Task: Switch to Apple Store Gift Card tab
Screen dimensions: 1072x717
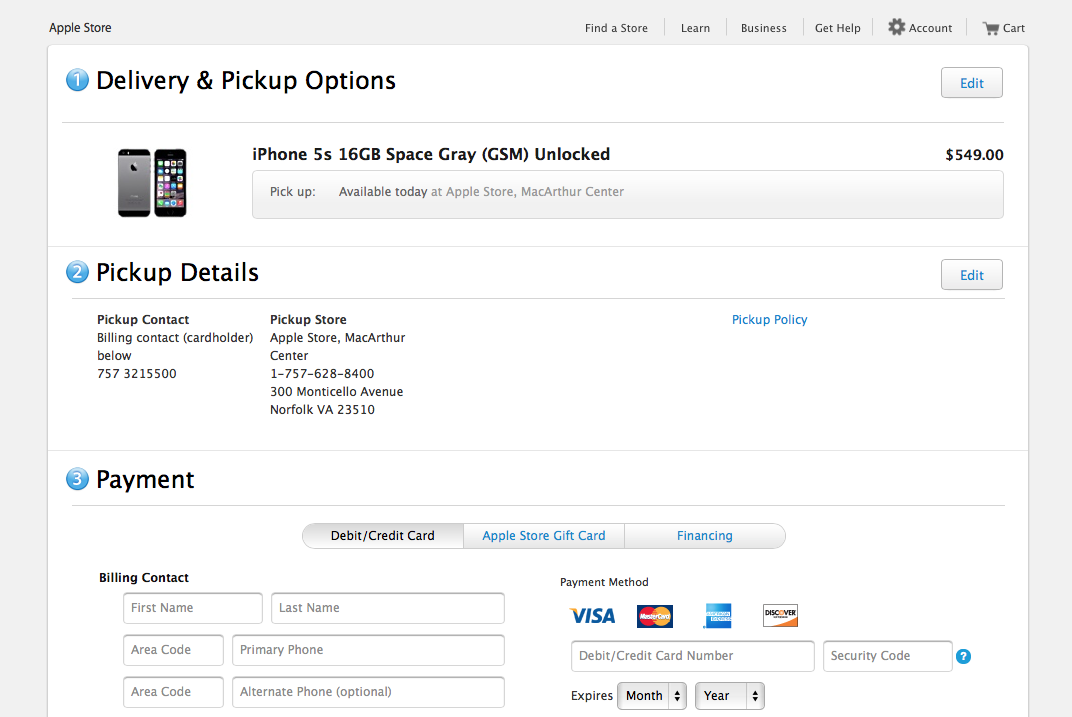Action: click(x=544, y=536)
